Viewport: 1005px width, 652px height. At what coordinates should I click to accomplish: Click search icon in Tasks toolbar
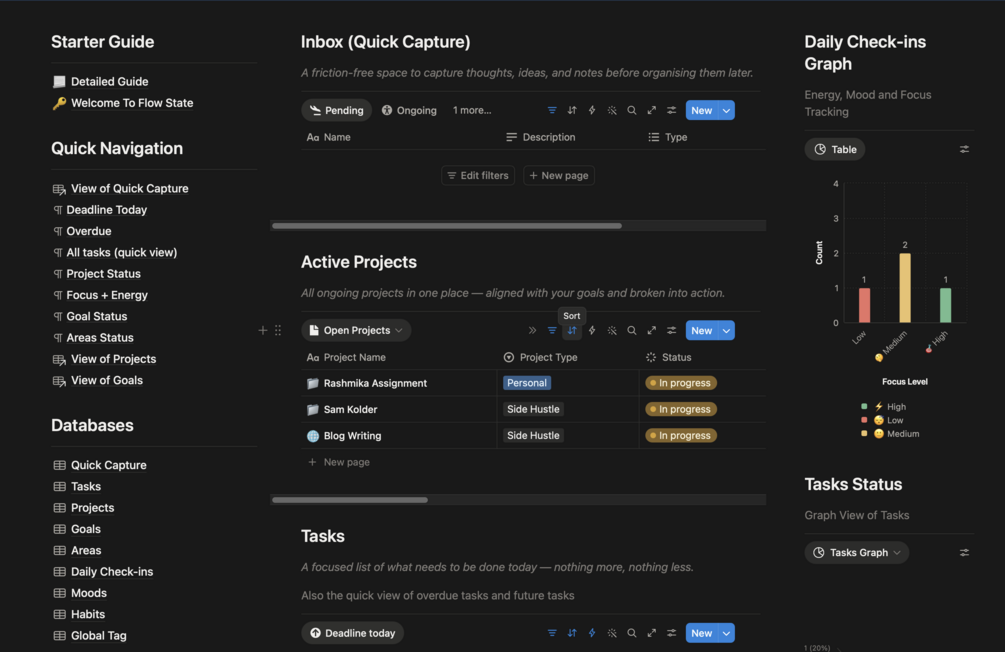tap(632, 633)
